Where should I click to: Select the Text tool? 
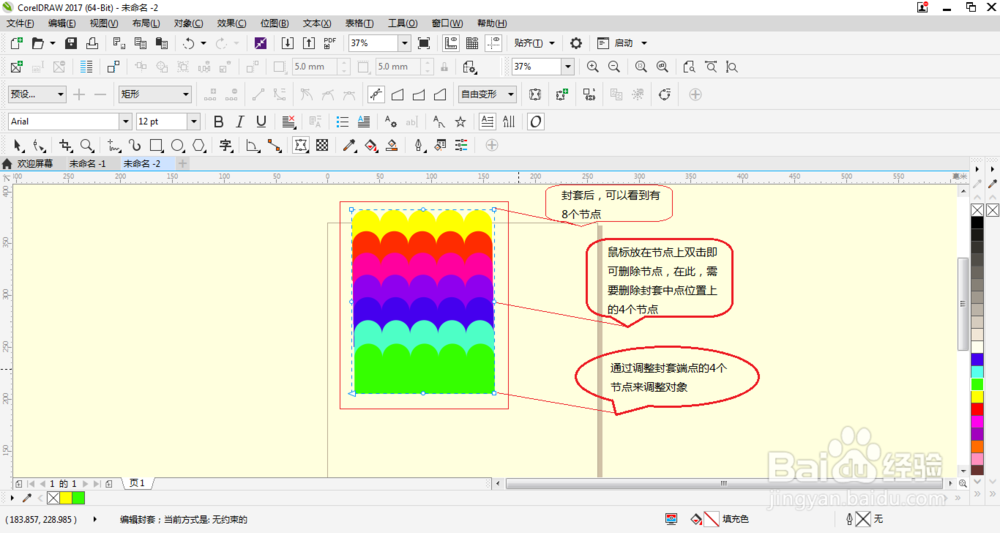click(225, 145)
